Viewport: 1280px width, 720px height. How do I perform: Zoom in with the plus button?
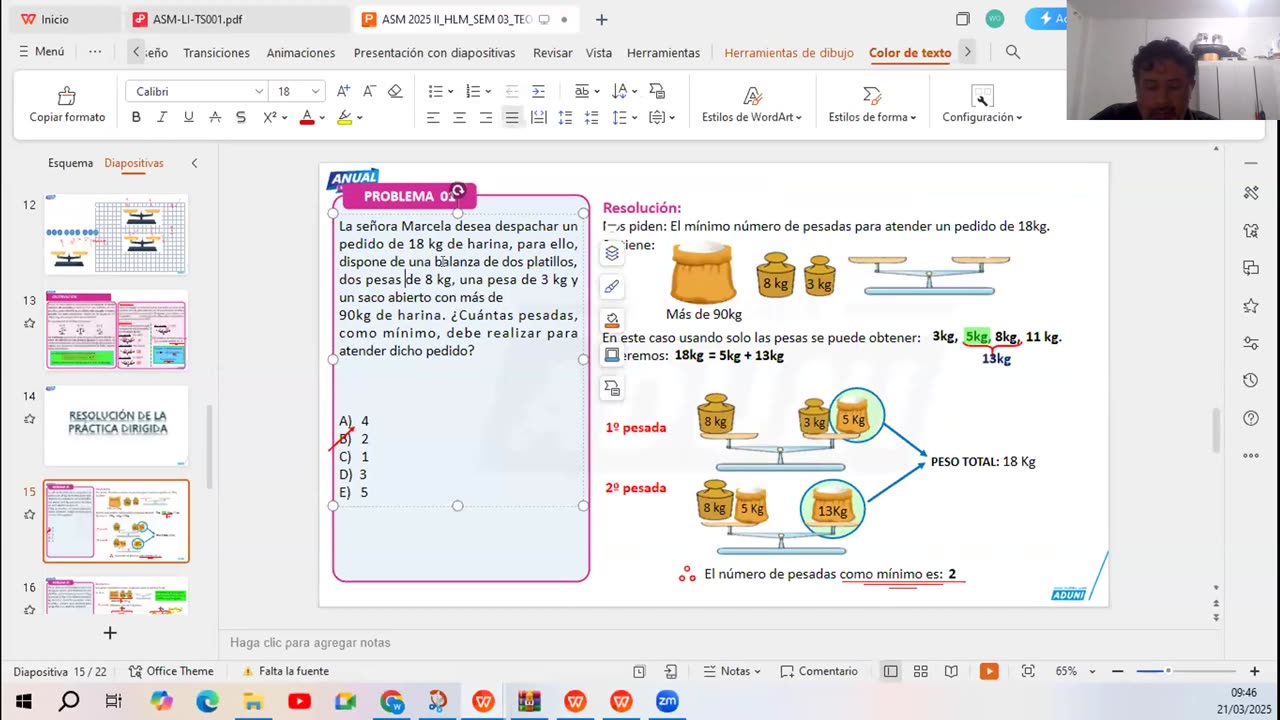coord(1254,672)
